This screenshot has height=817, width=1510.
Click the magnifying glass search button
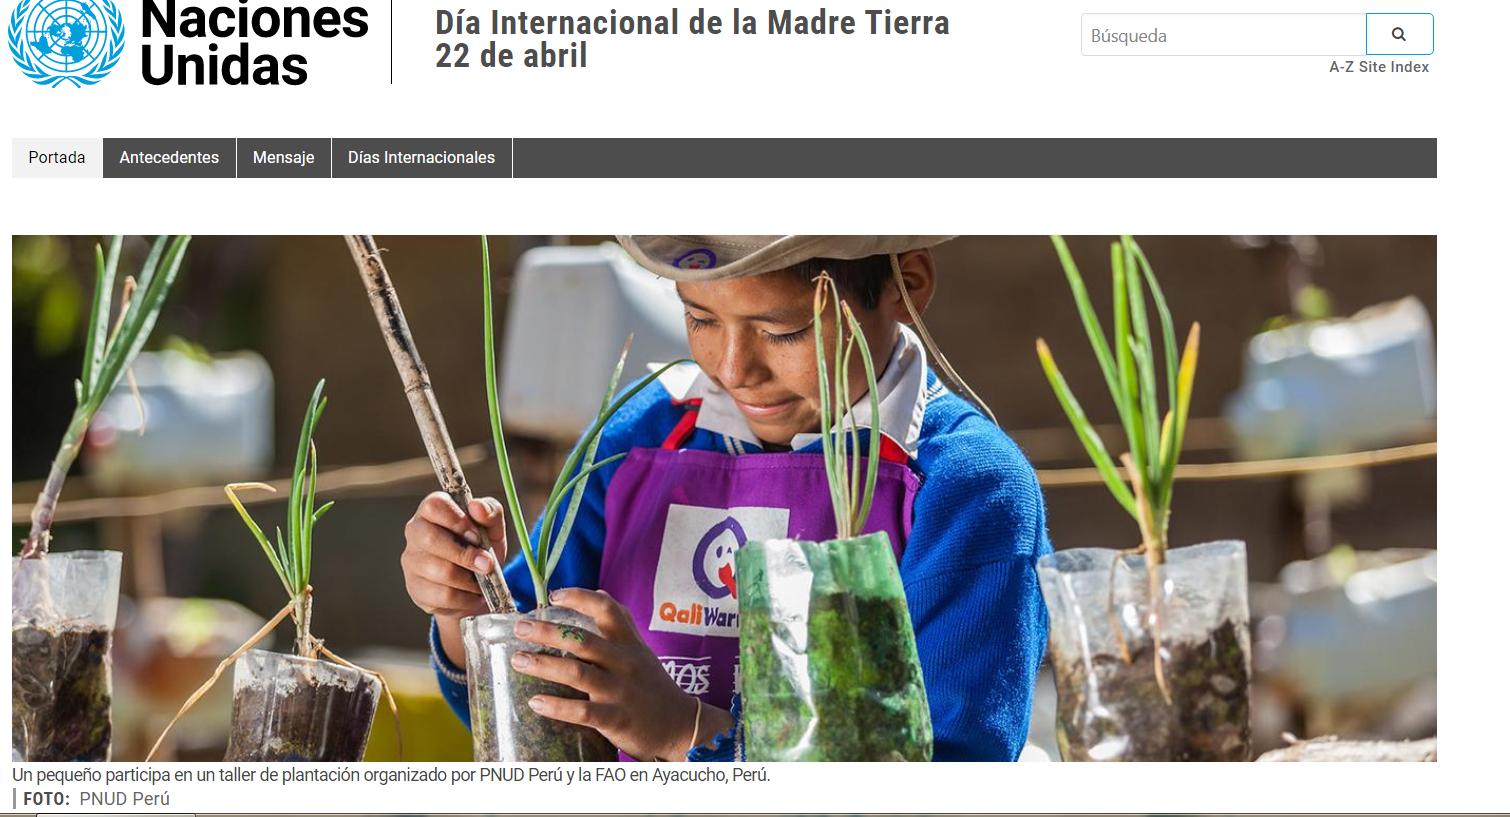1399,34
